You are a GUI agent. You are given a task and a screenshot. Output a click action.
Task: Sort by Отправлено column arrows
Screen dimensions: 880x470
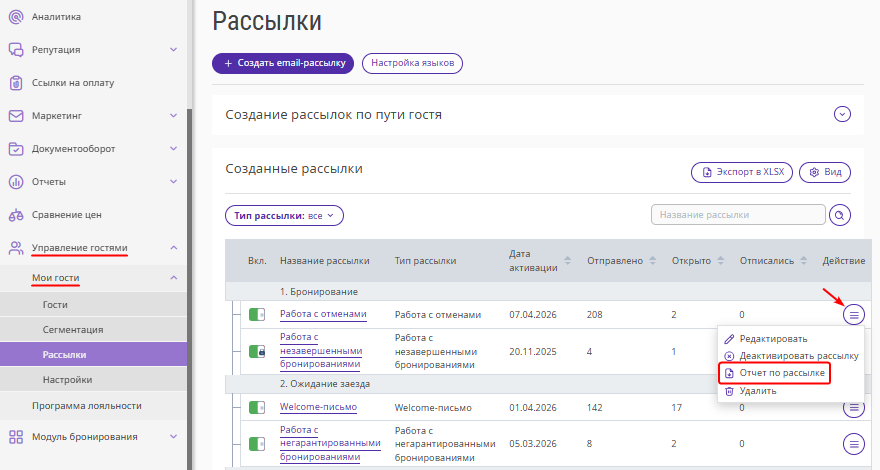pos(652,261)
